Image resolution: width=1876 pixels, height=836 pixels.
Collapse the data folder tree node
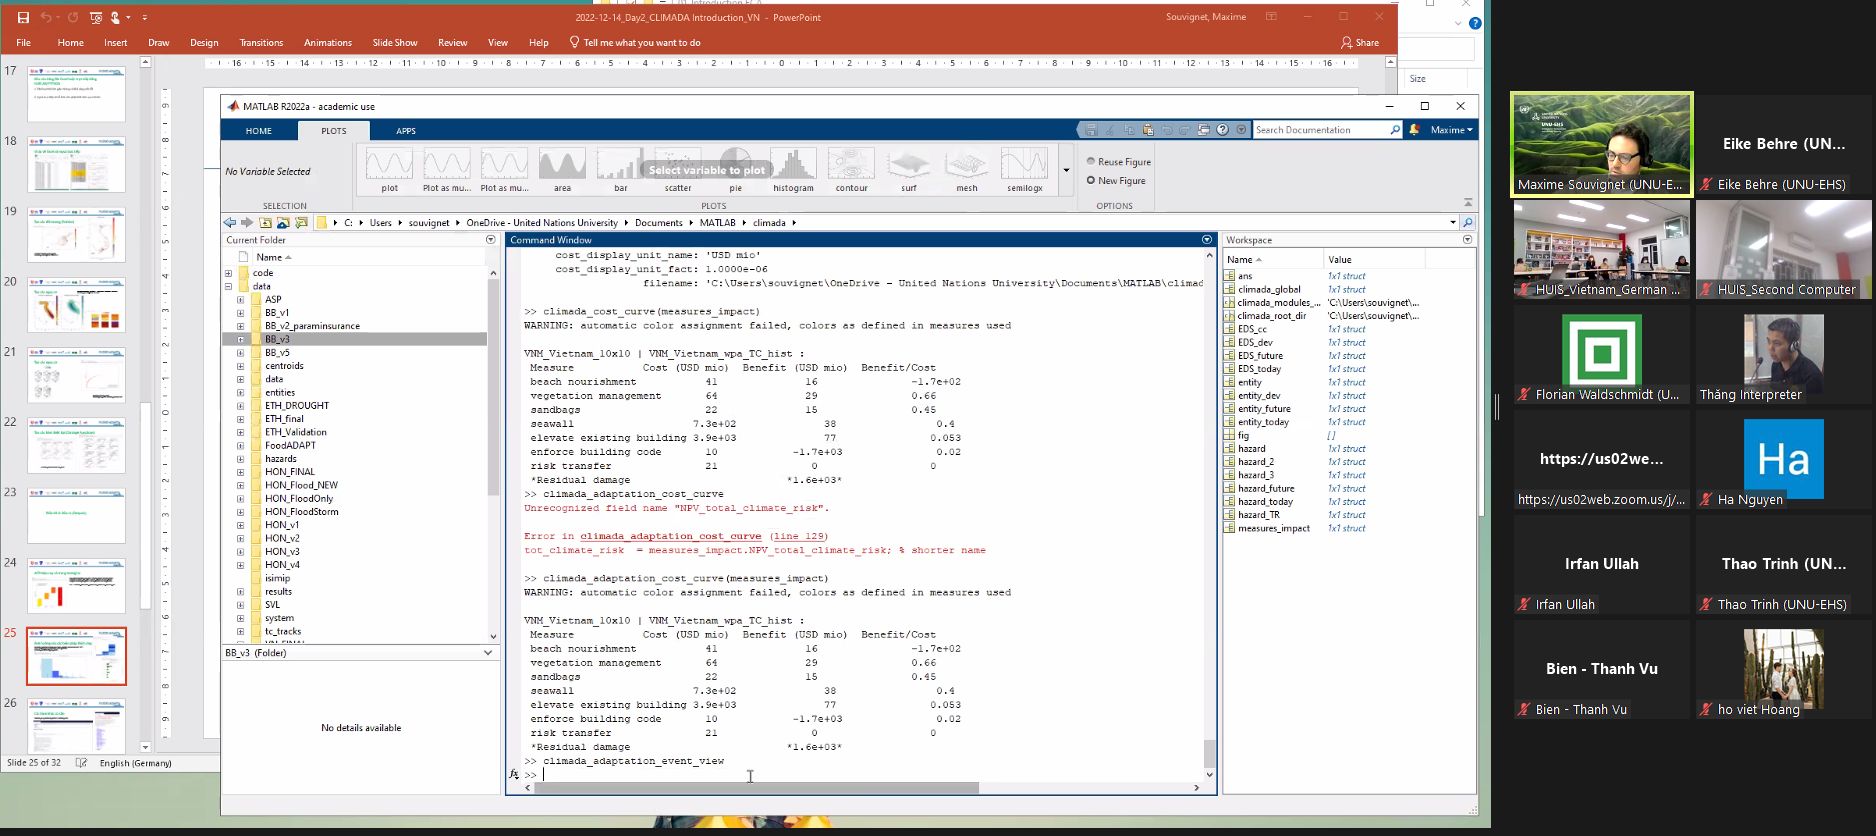click(x=229, y=286)
